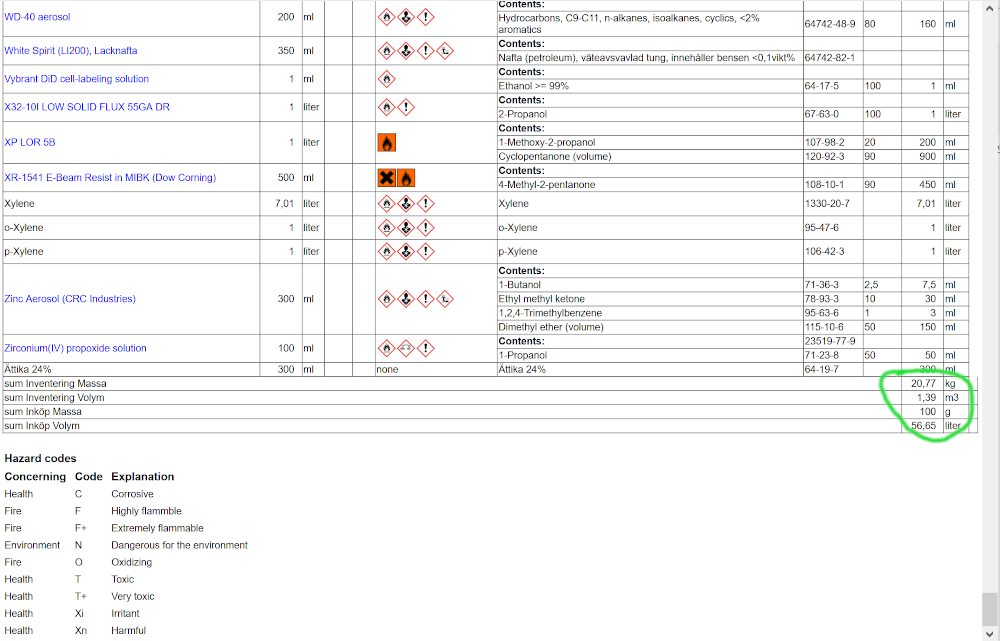Click the health hazard pictogram for Zinc Aerosol
Image resolution: width=1000 pixels, height=641 pixels.
click(x=406, y=298)
